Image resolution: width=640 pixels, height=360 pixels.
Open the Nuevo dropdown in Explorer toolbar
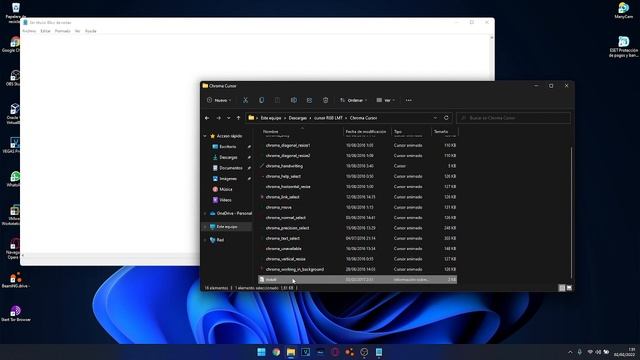pos(219,100)
